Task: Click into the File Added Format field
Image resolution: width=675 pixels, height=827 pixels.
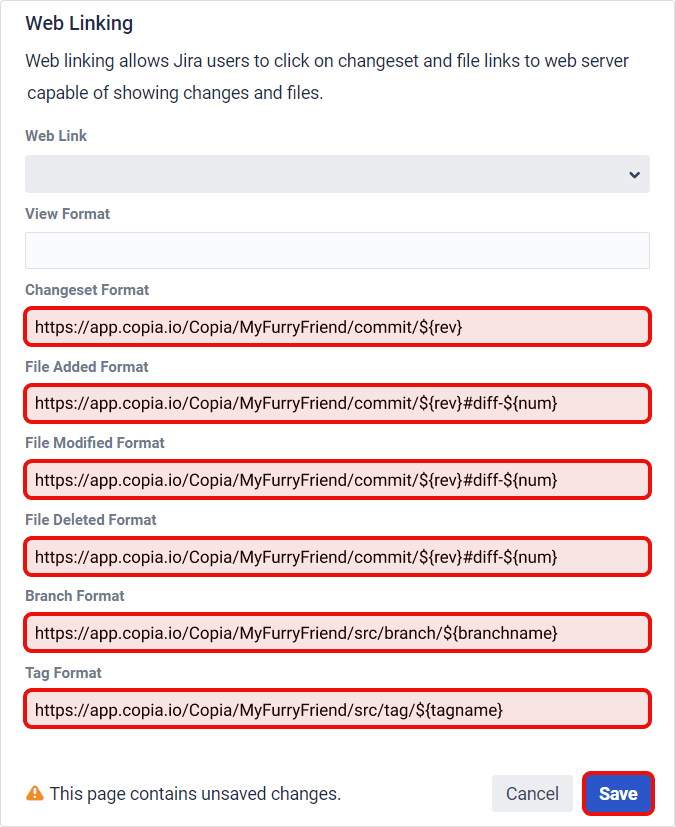Action: tap(338, 403)
